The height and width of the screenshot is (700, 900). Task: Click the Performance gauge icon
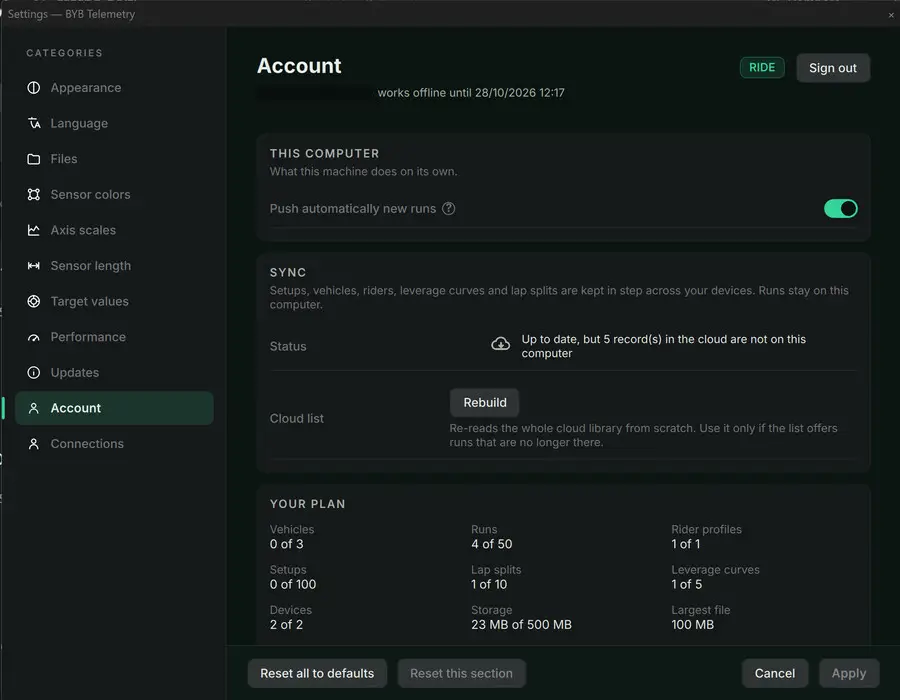34,337
